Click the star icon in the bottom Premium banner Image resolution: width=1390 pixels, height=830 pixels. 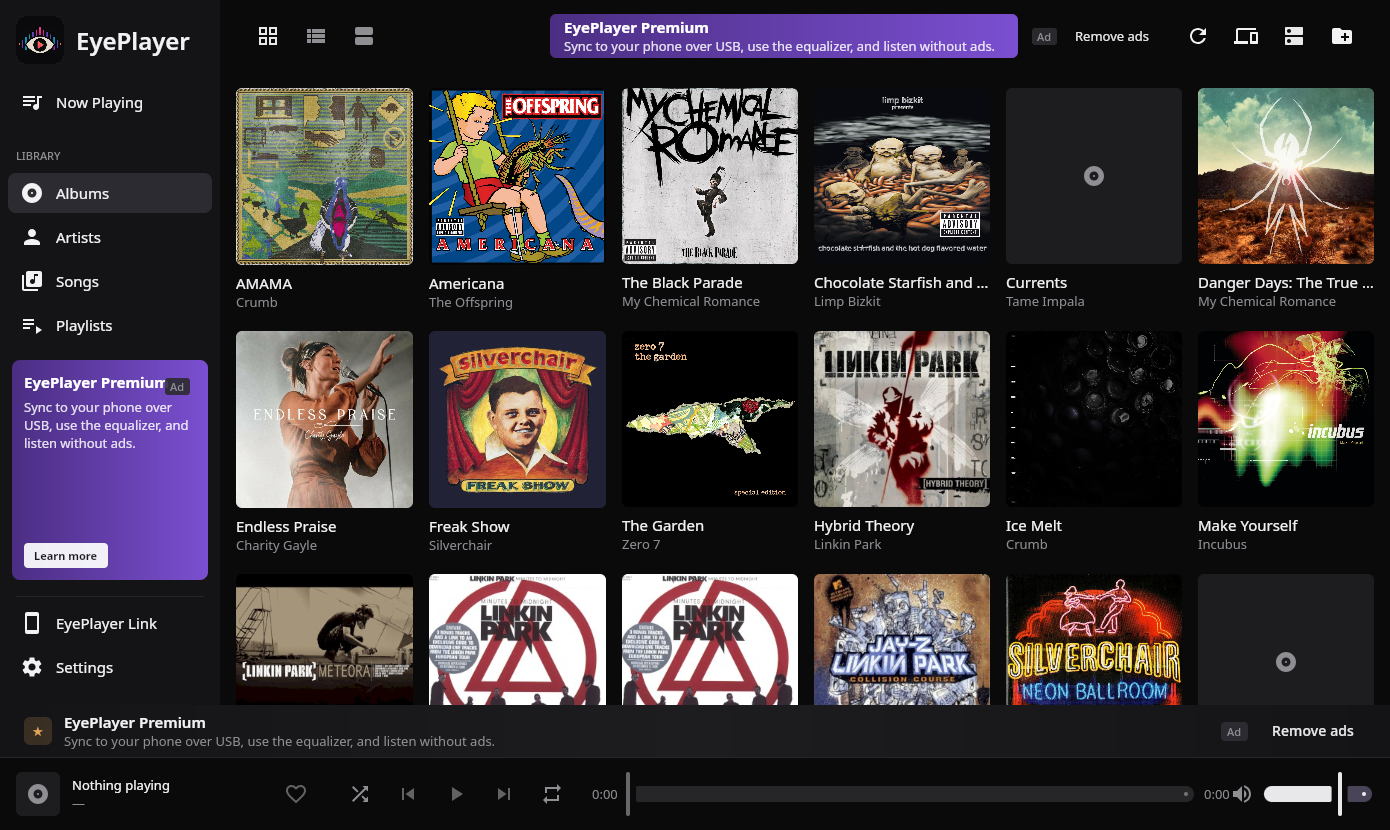38,731
